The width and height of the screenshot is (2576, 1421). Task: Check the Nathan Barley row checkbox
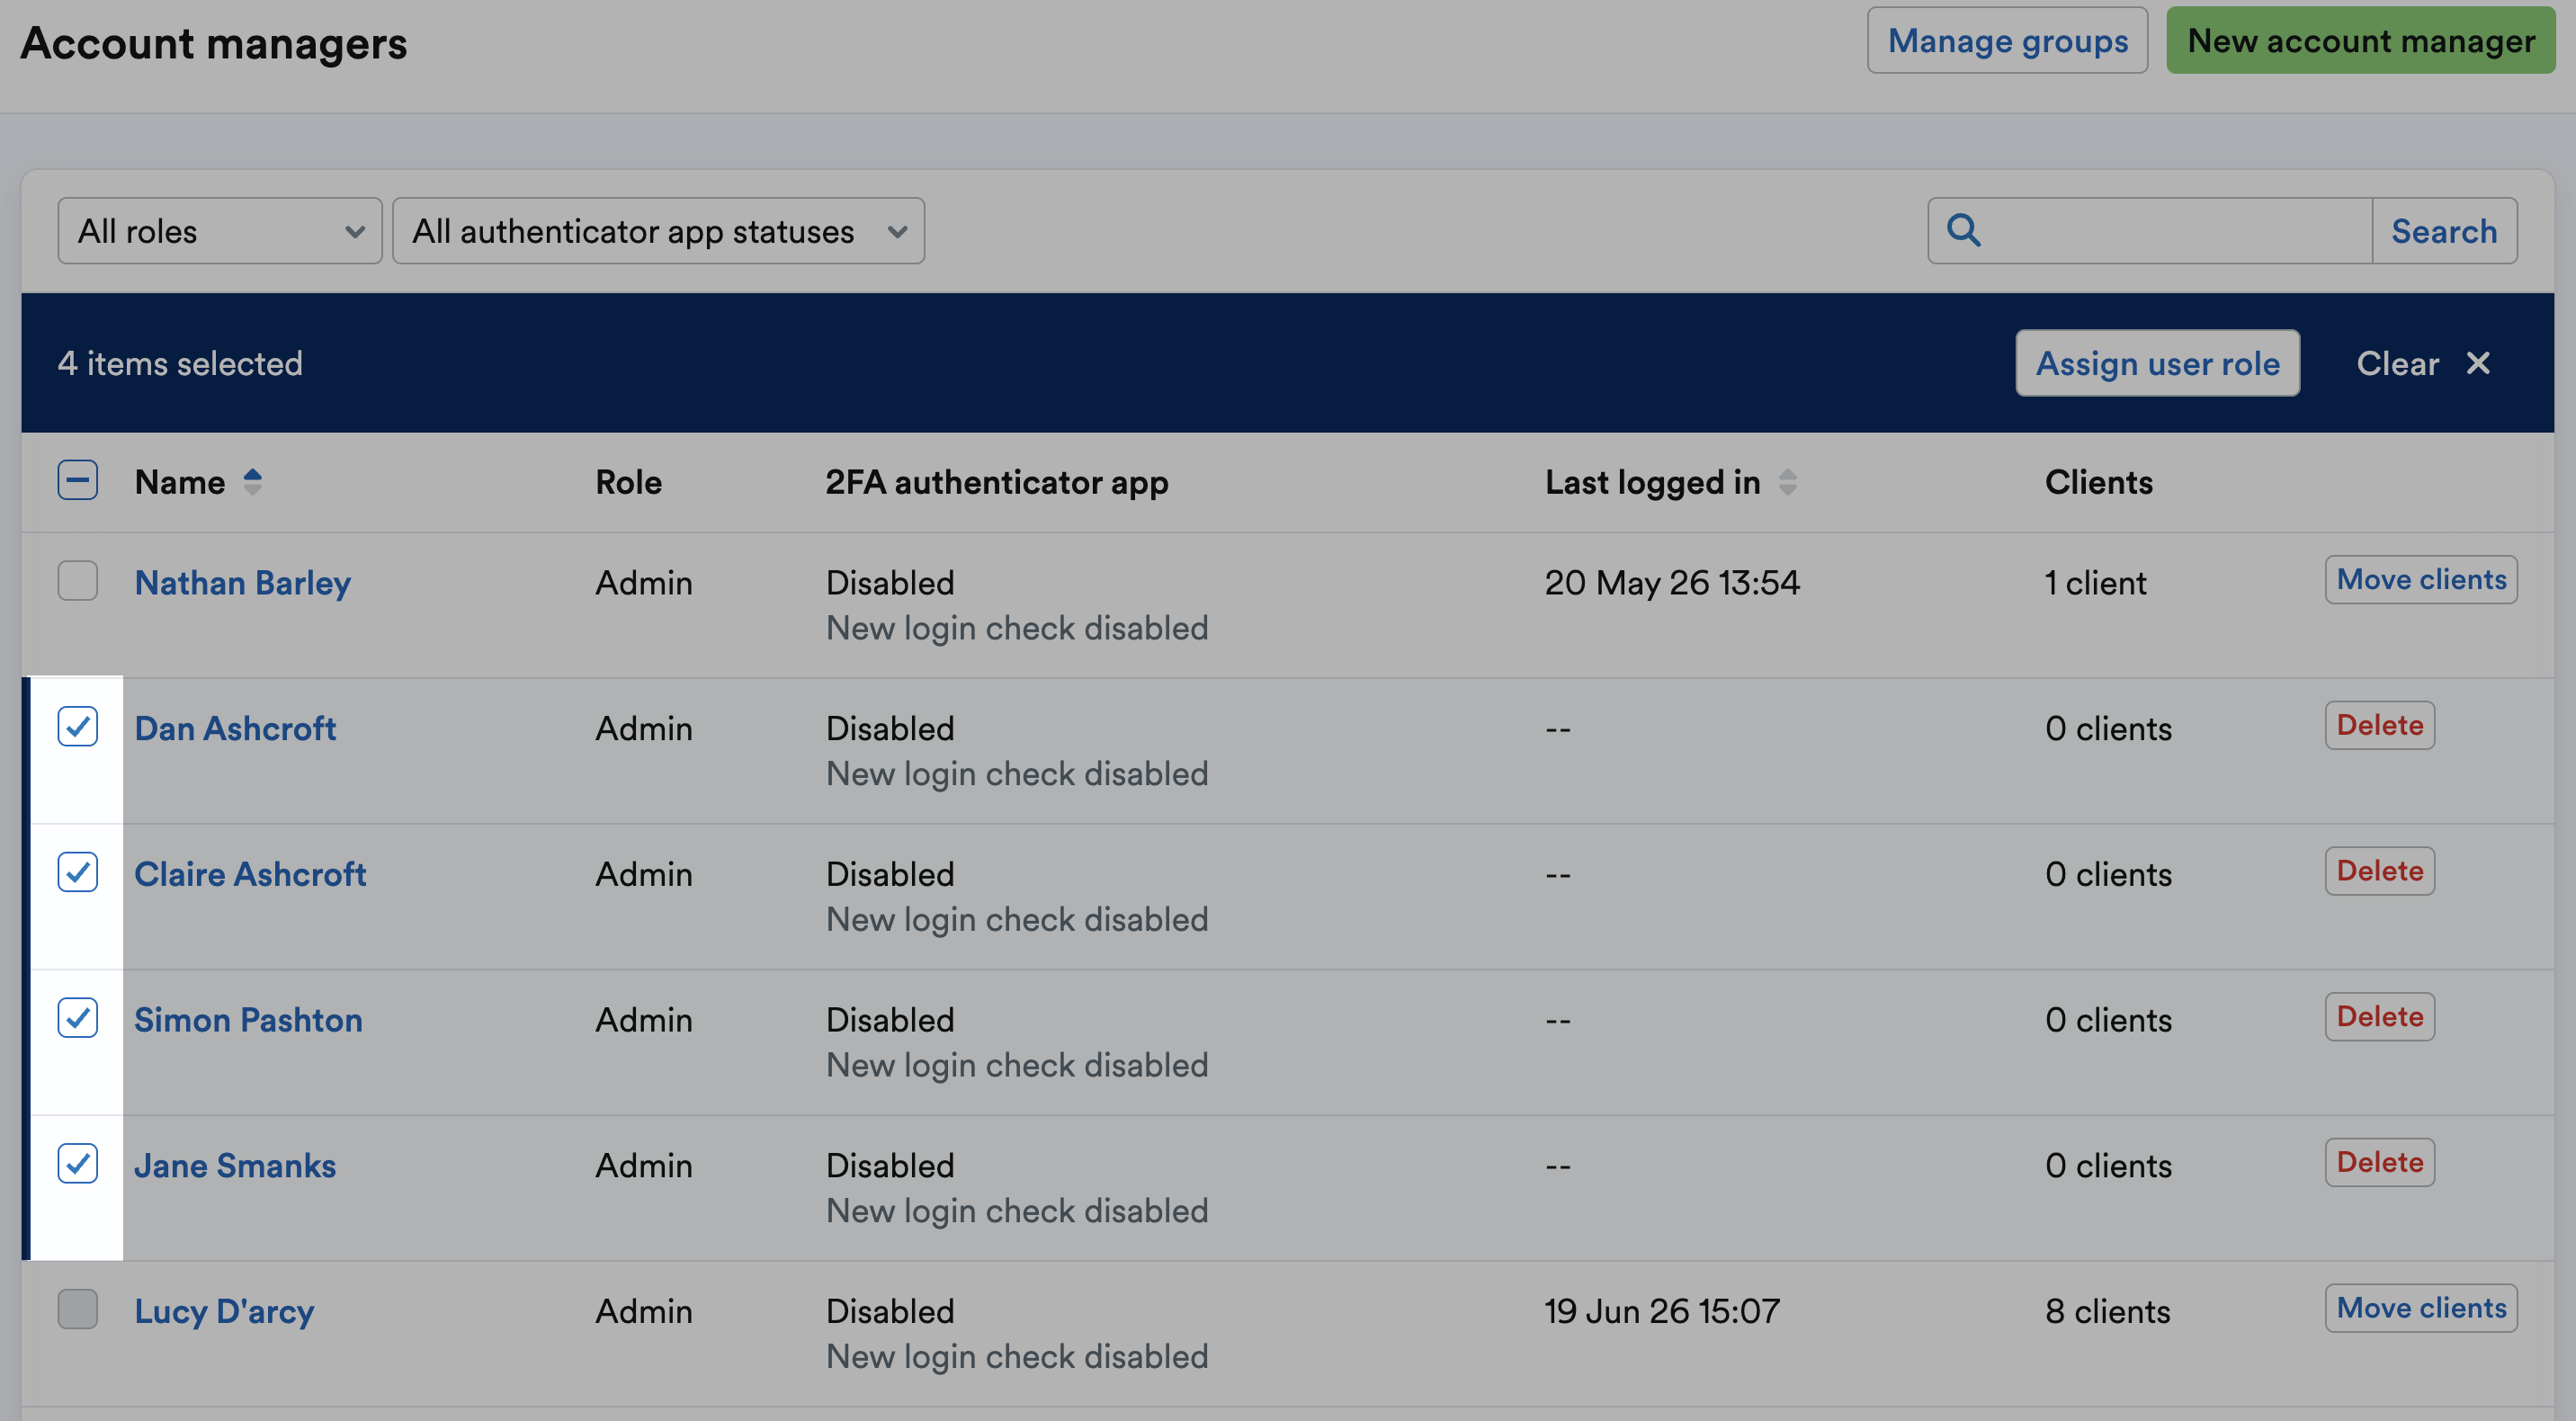77,581
